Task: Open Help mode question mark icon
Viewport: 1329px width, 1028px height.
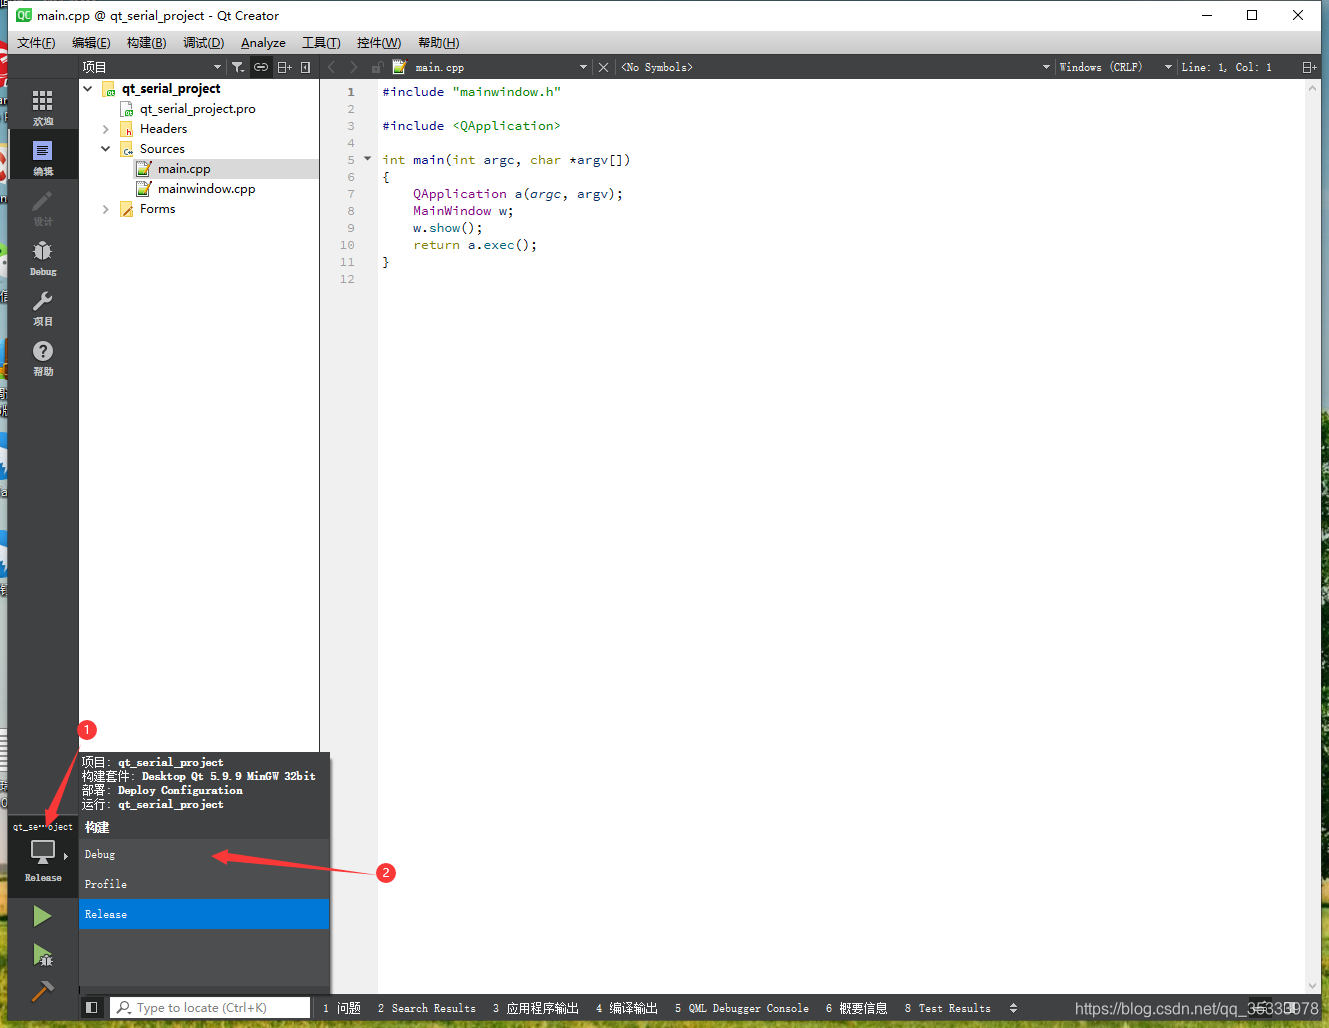Action: tap(42, 357)
